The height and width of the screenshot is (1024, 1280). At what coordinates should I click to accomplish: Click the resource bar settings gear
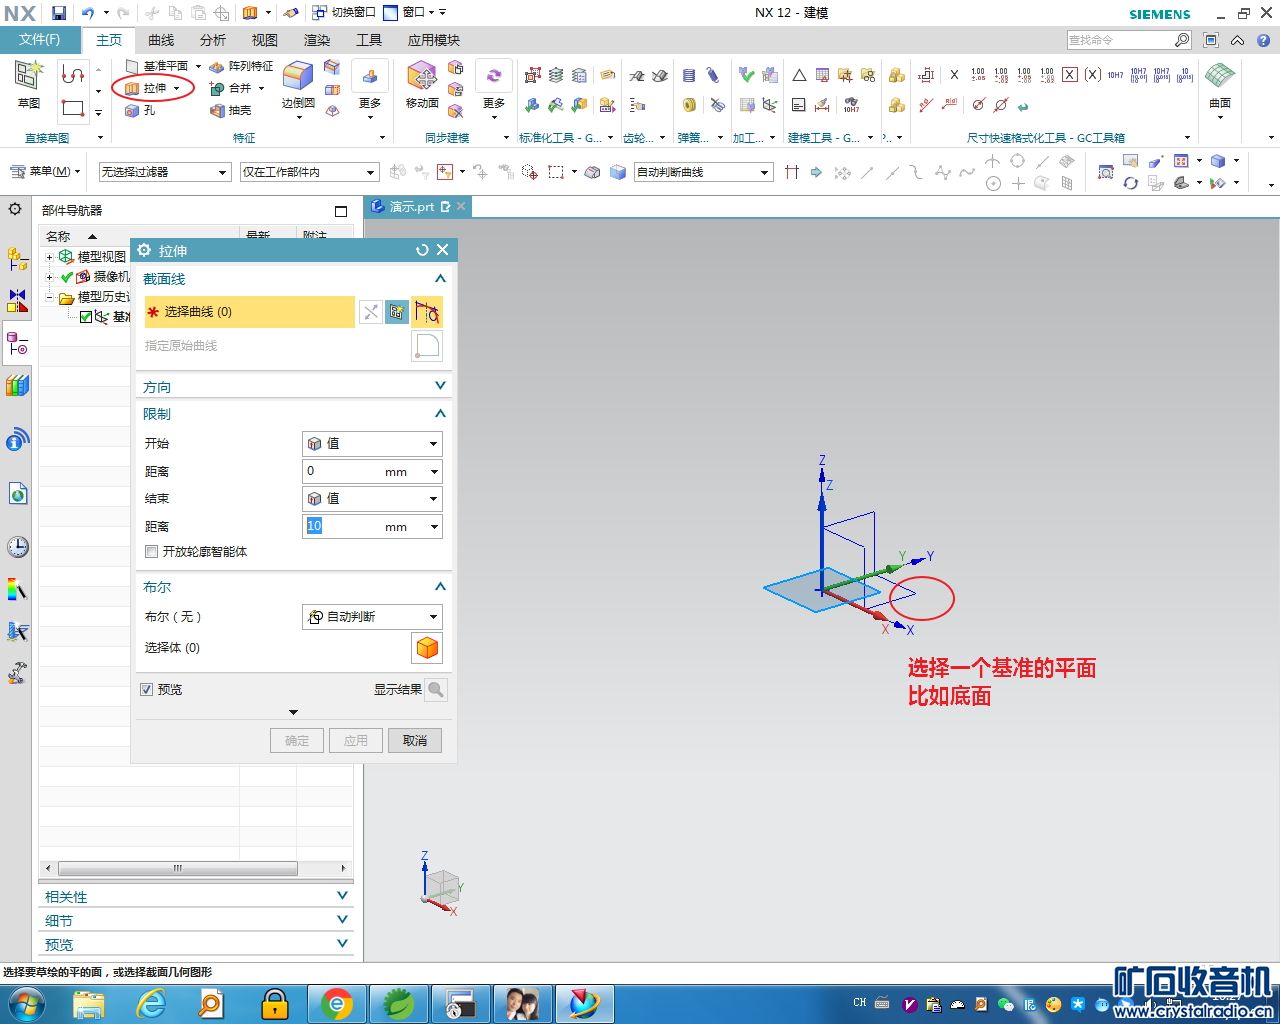(15, 209)
